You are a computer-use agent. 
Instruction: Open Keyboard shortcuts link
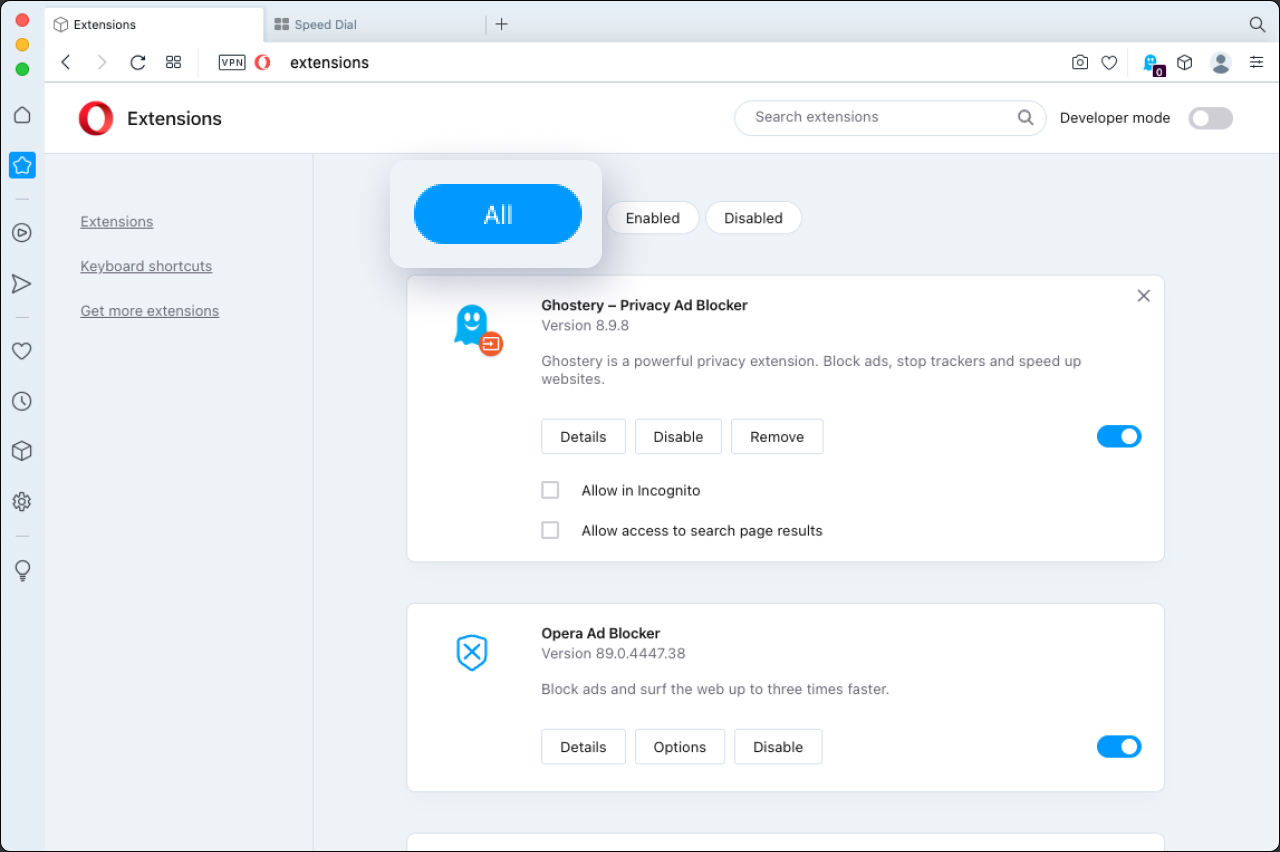coord(146,266)
